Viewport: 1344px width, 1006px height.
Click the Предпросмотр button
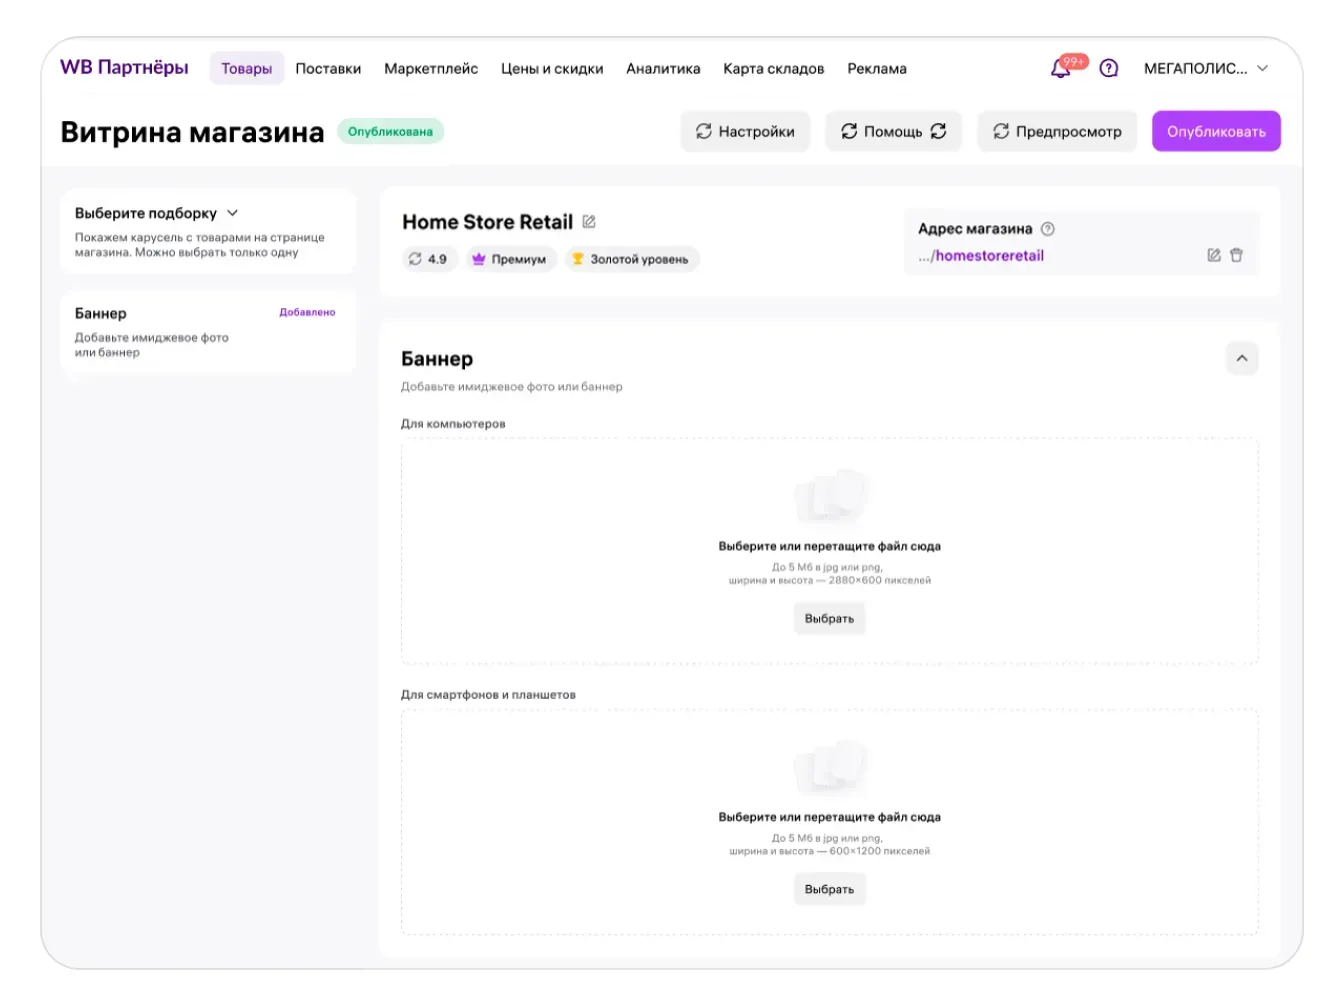click(x=1057, y=132)
